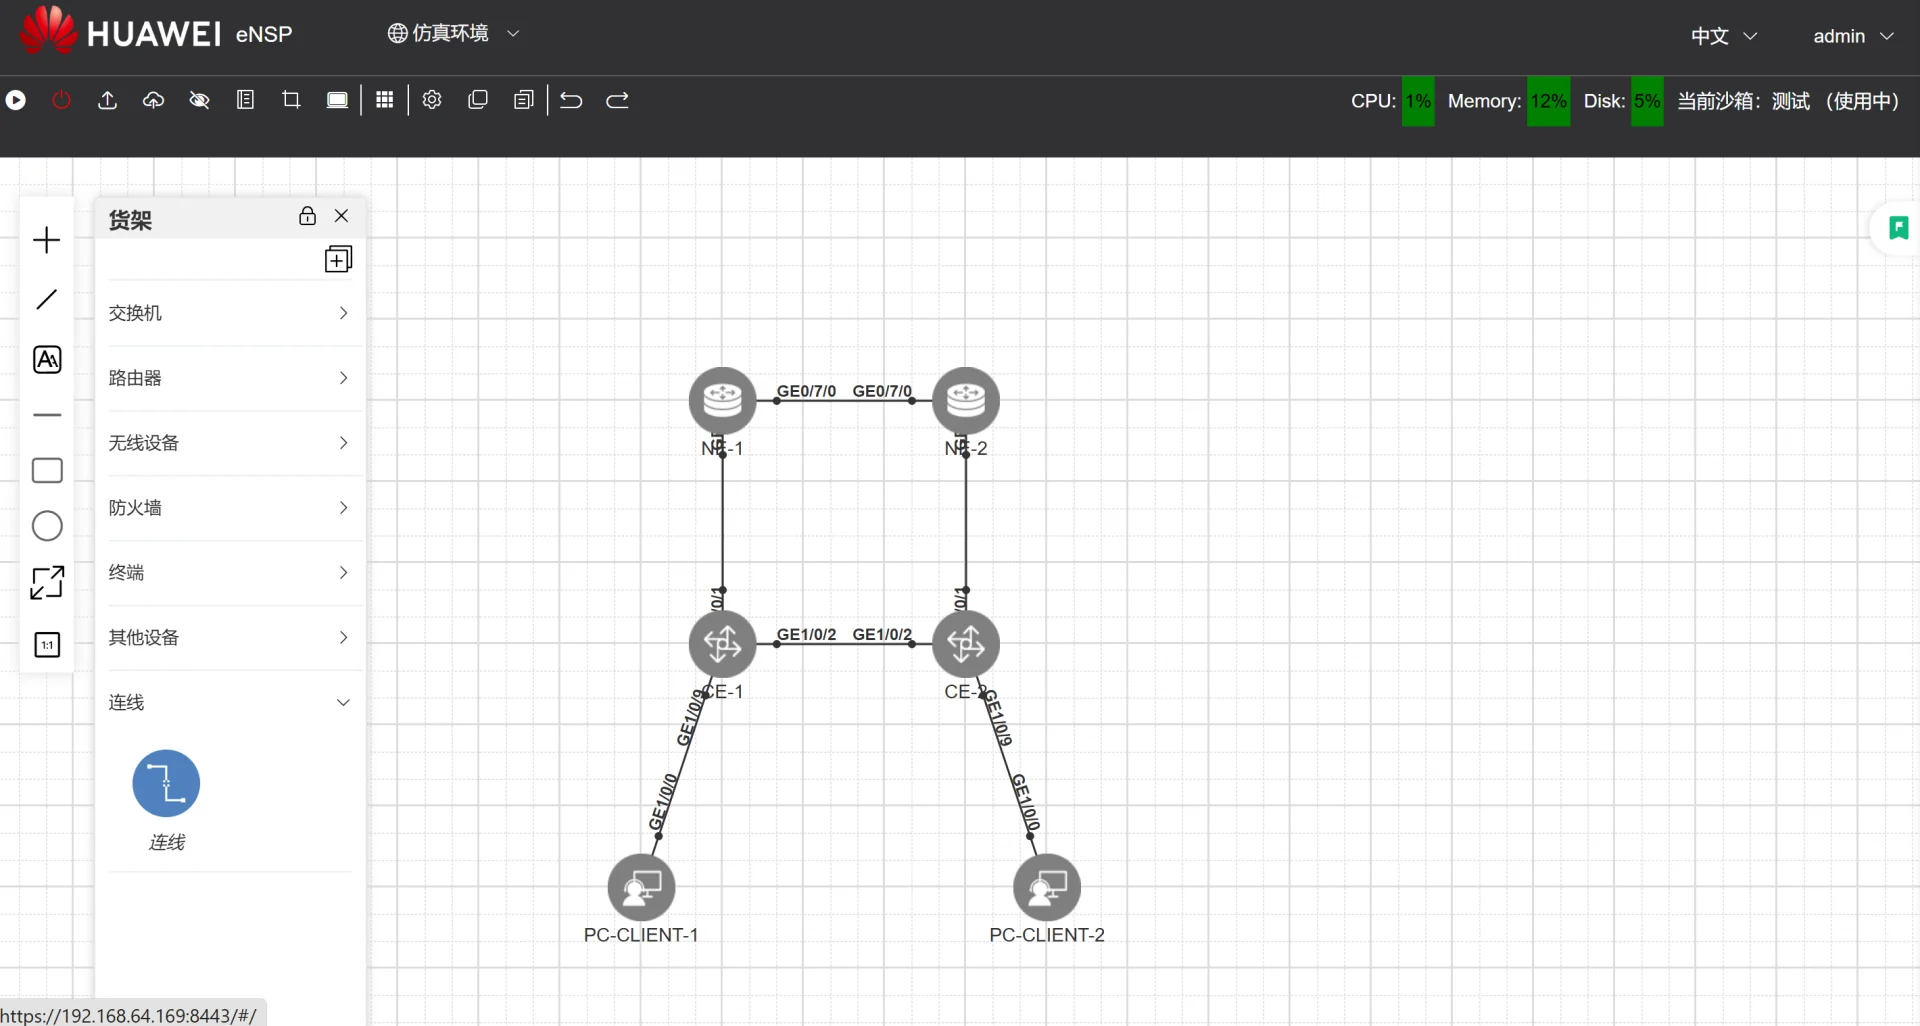Open the admin user menu
1920x1026 pixels.
pyautogui.click(x=1853, y=36)
